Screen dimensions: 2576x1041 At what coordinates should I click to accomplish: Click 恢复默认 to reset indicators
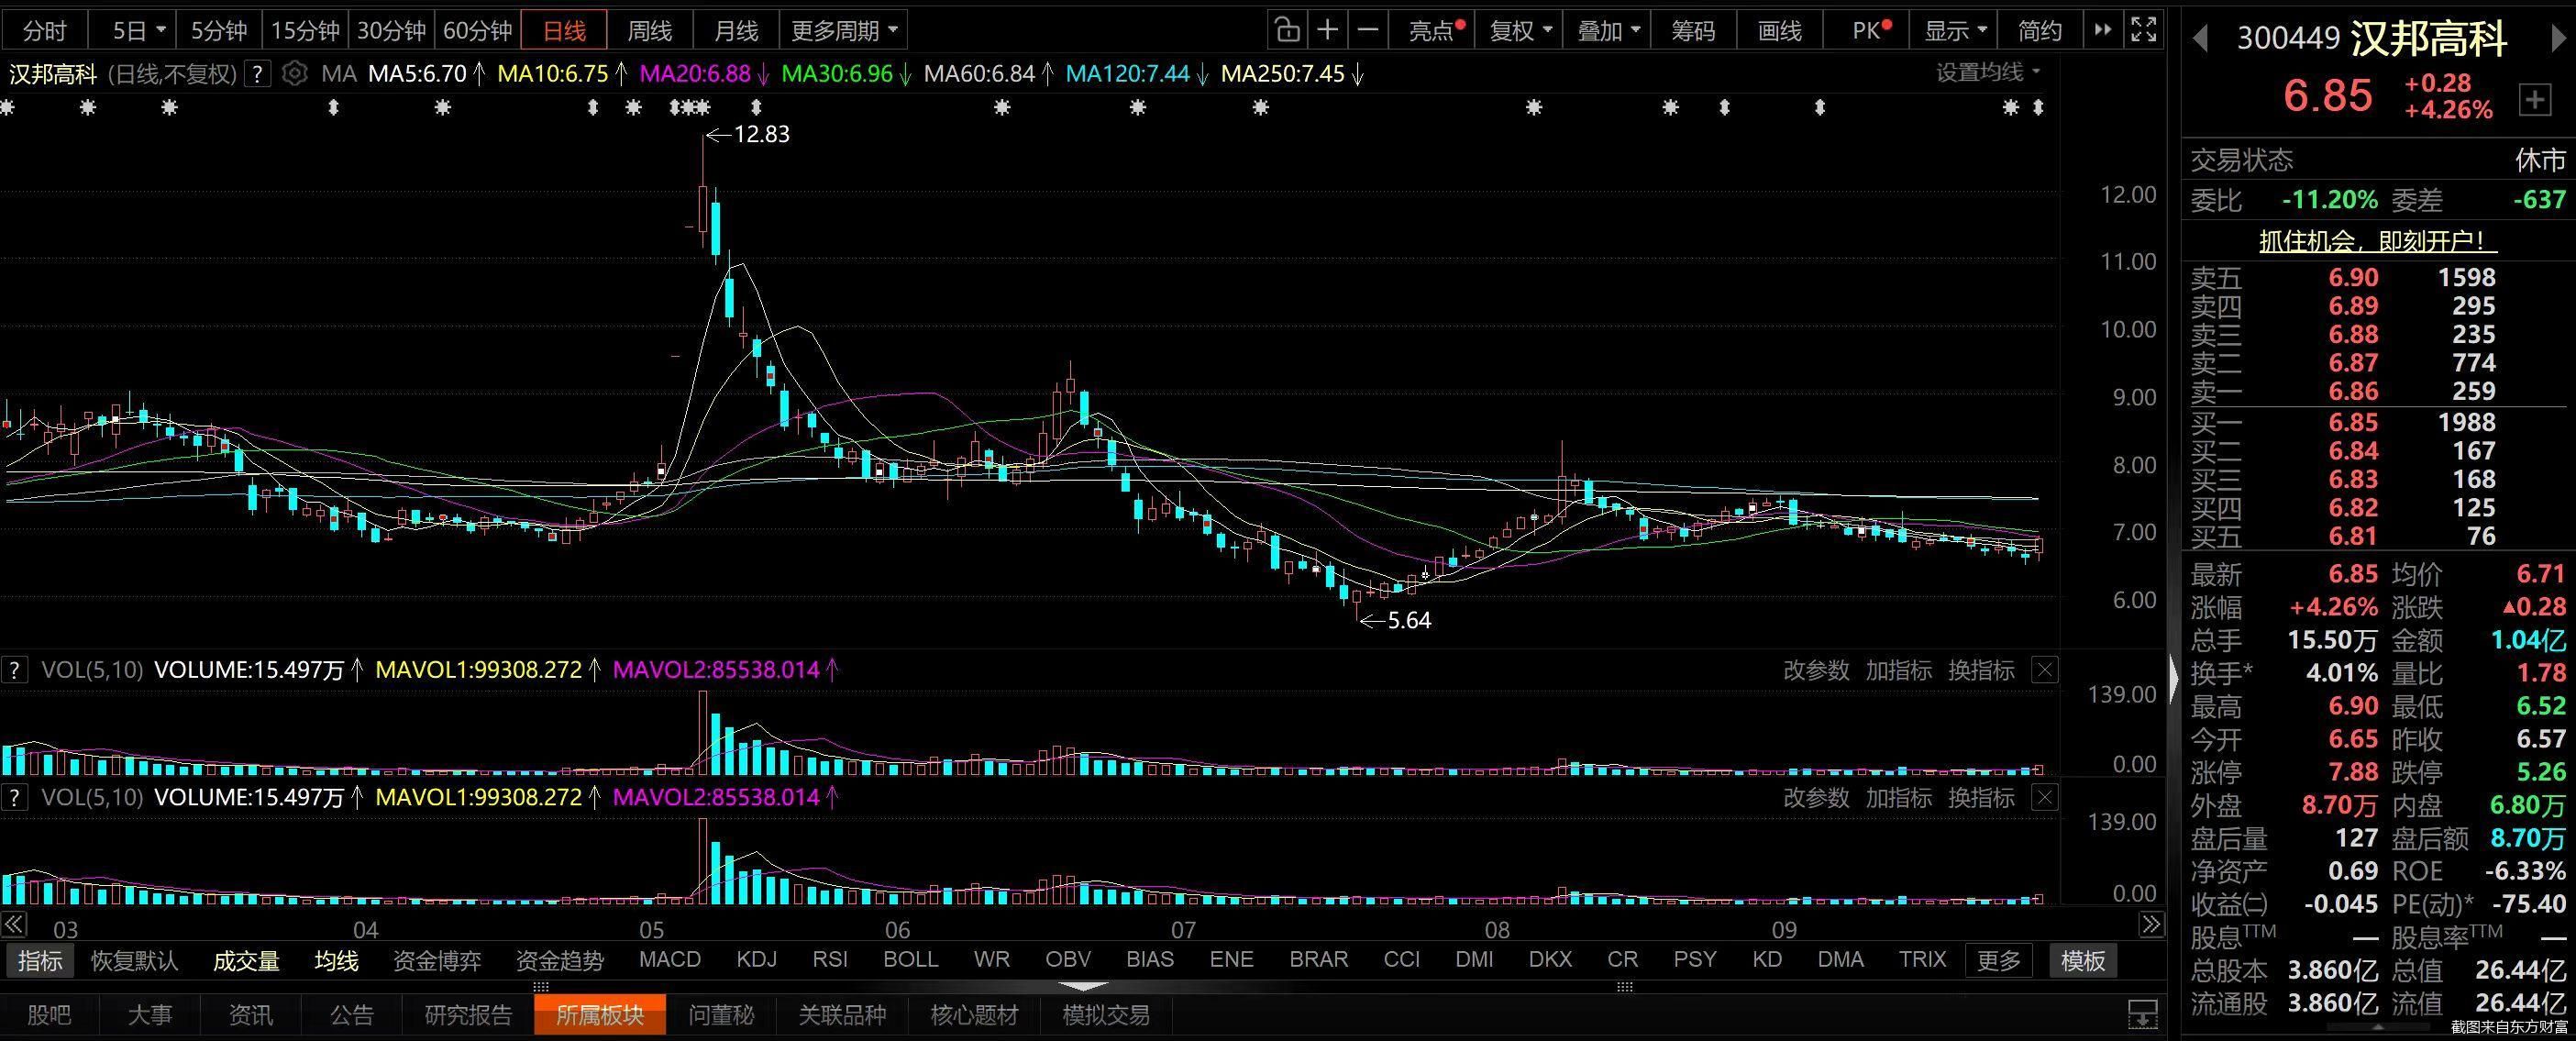pos(134,961)
